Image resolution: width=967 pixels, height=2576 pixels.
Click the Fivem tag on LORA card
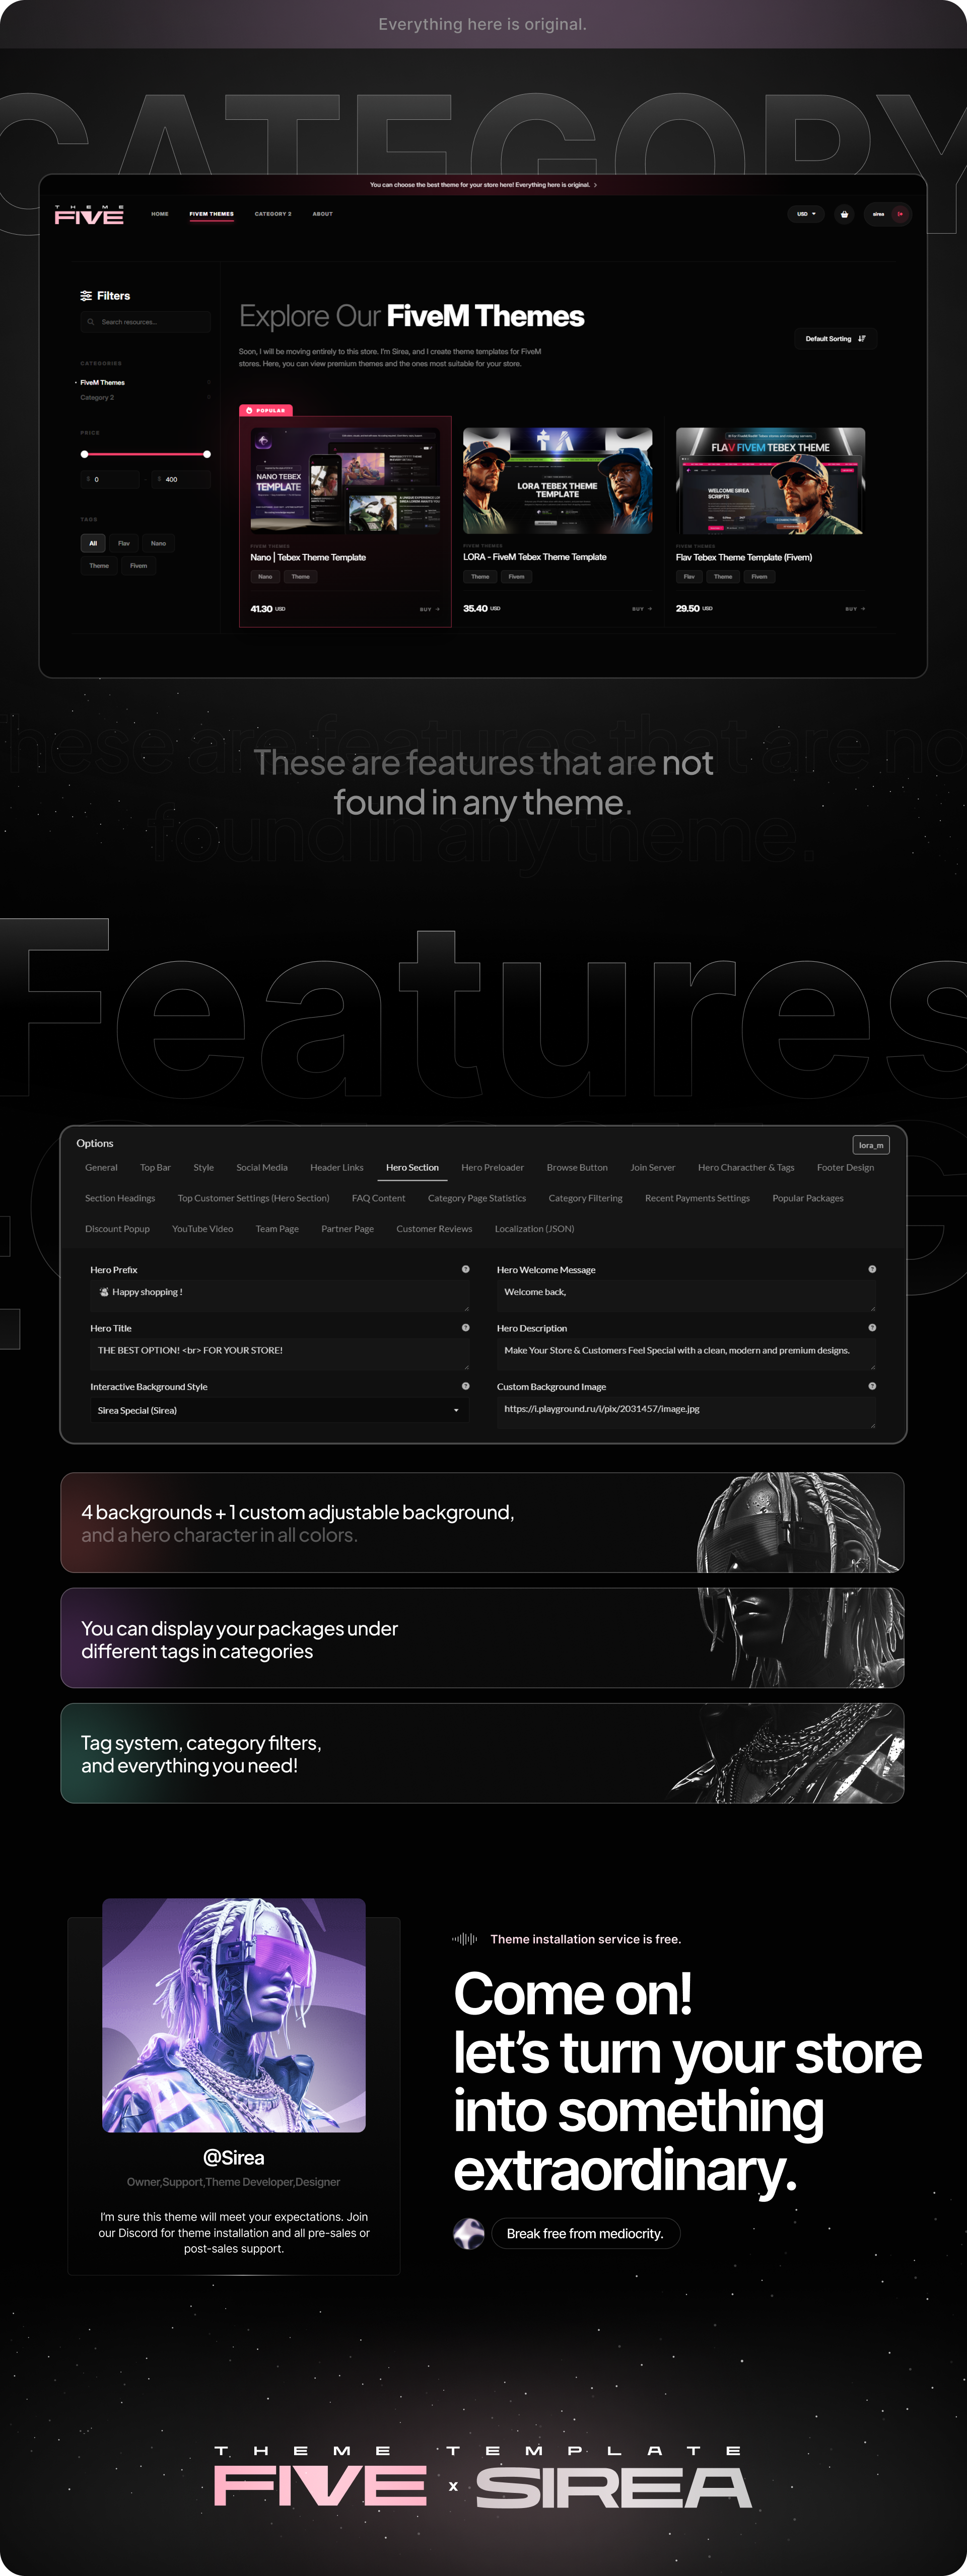point(516,577)
